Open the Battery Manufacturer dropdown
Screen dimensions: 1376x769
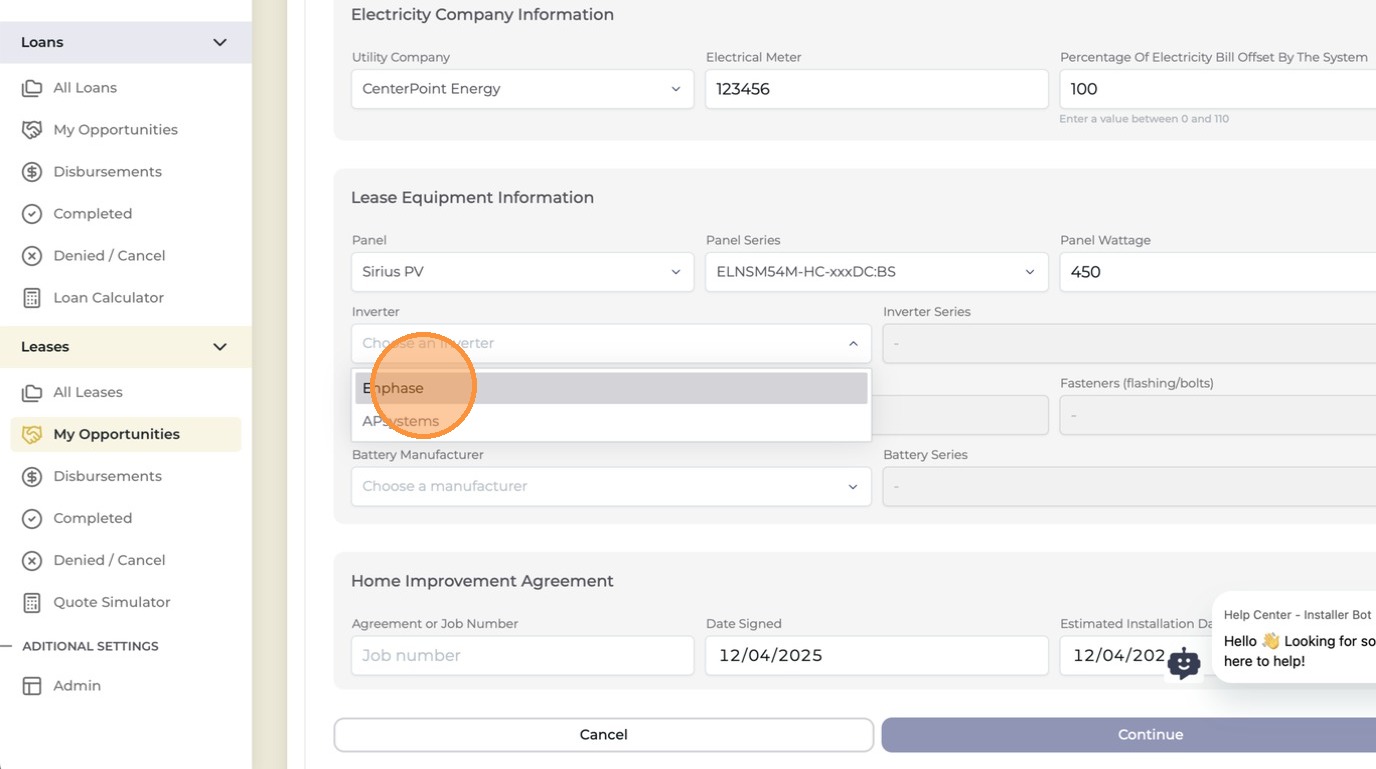point(611,486)
